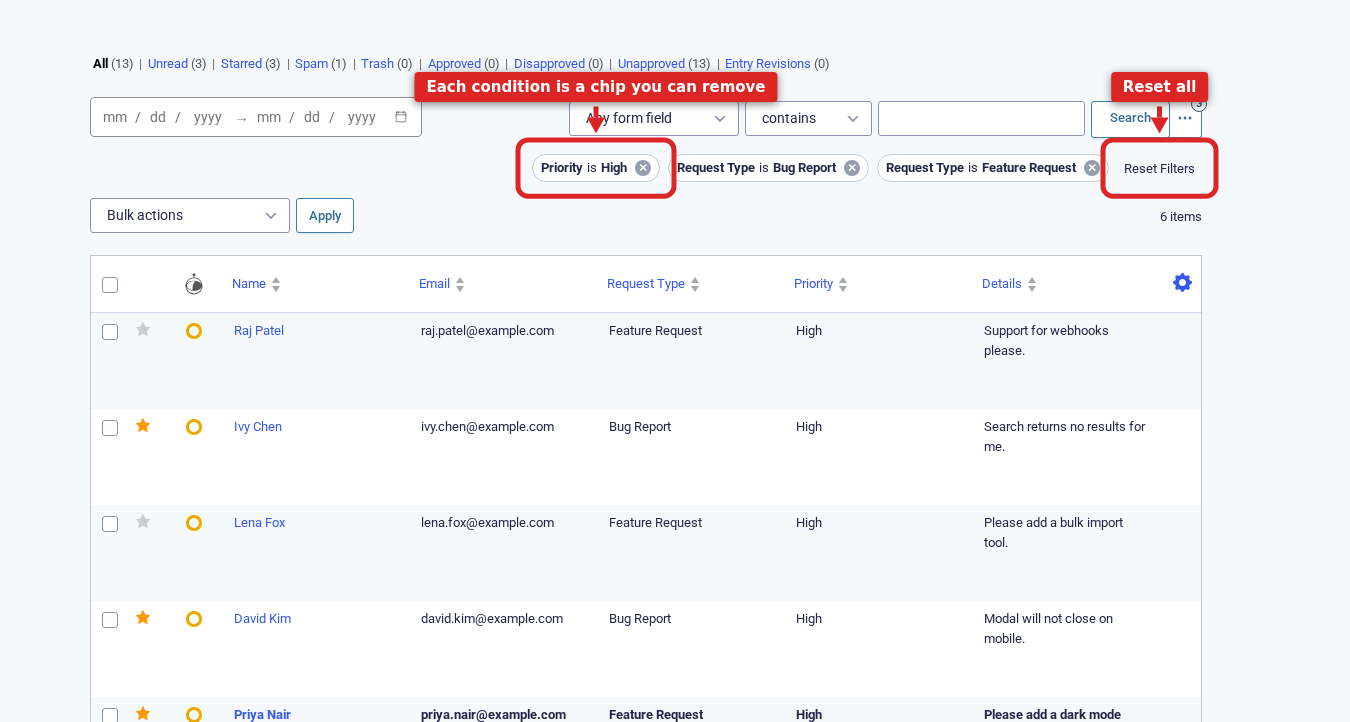Click the Name column header
This screenshot has height=722, width=1350.
pyautogui.click(x=249, y=284)
